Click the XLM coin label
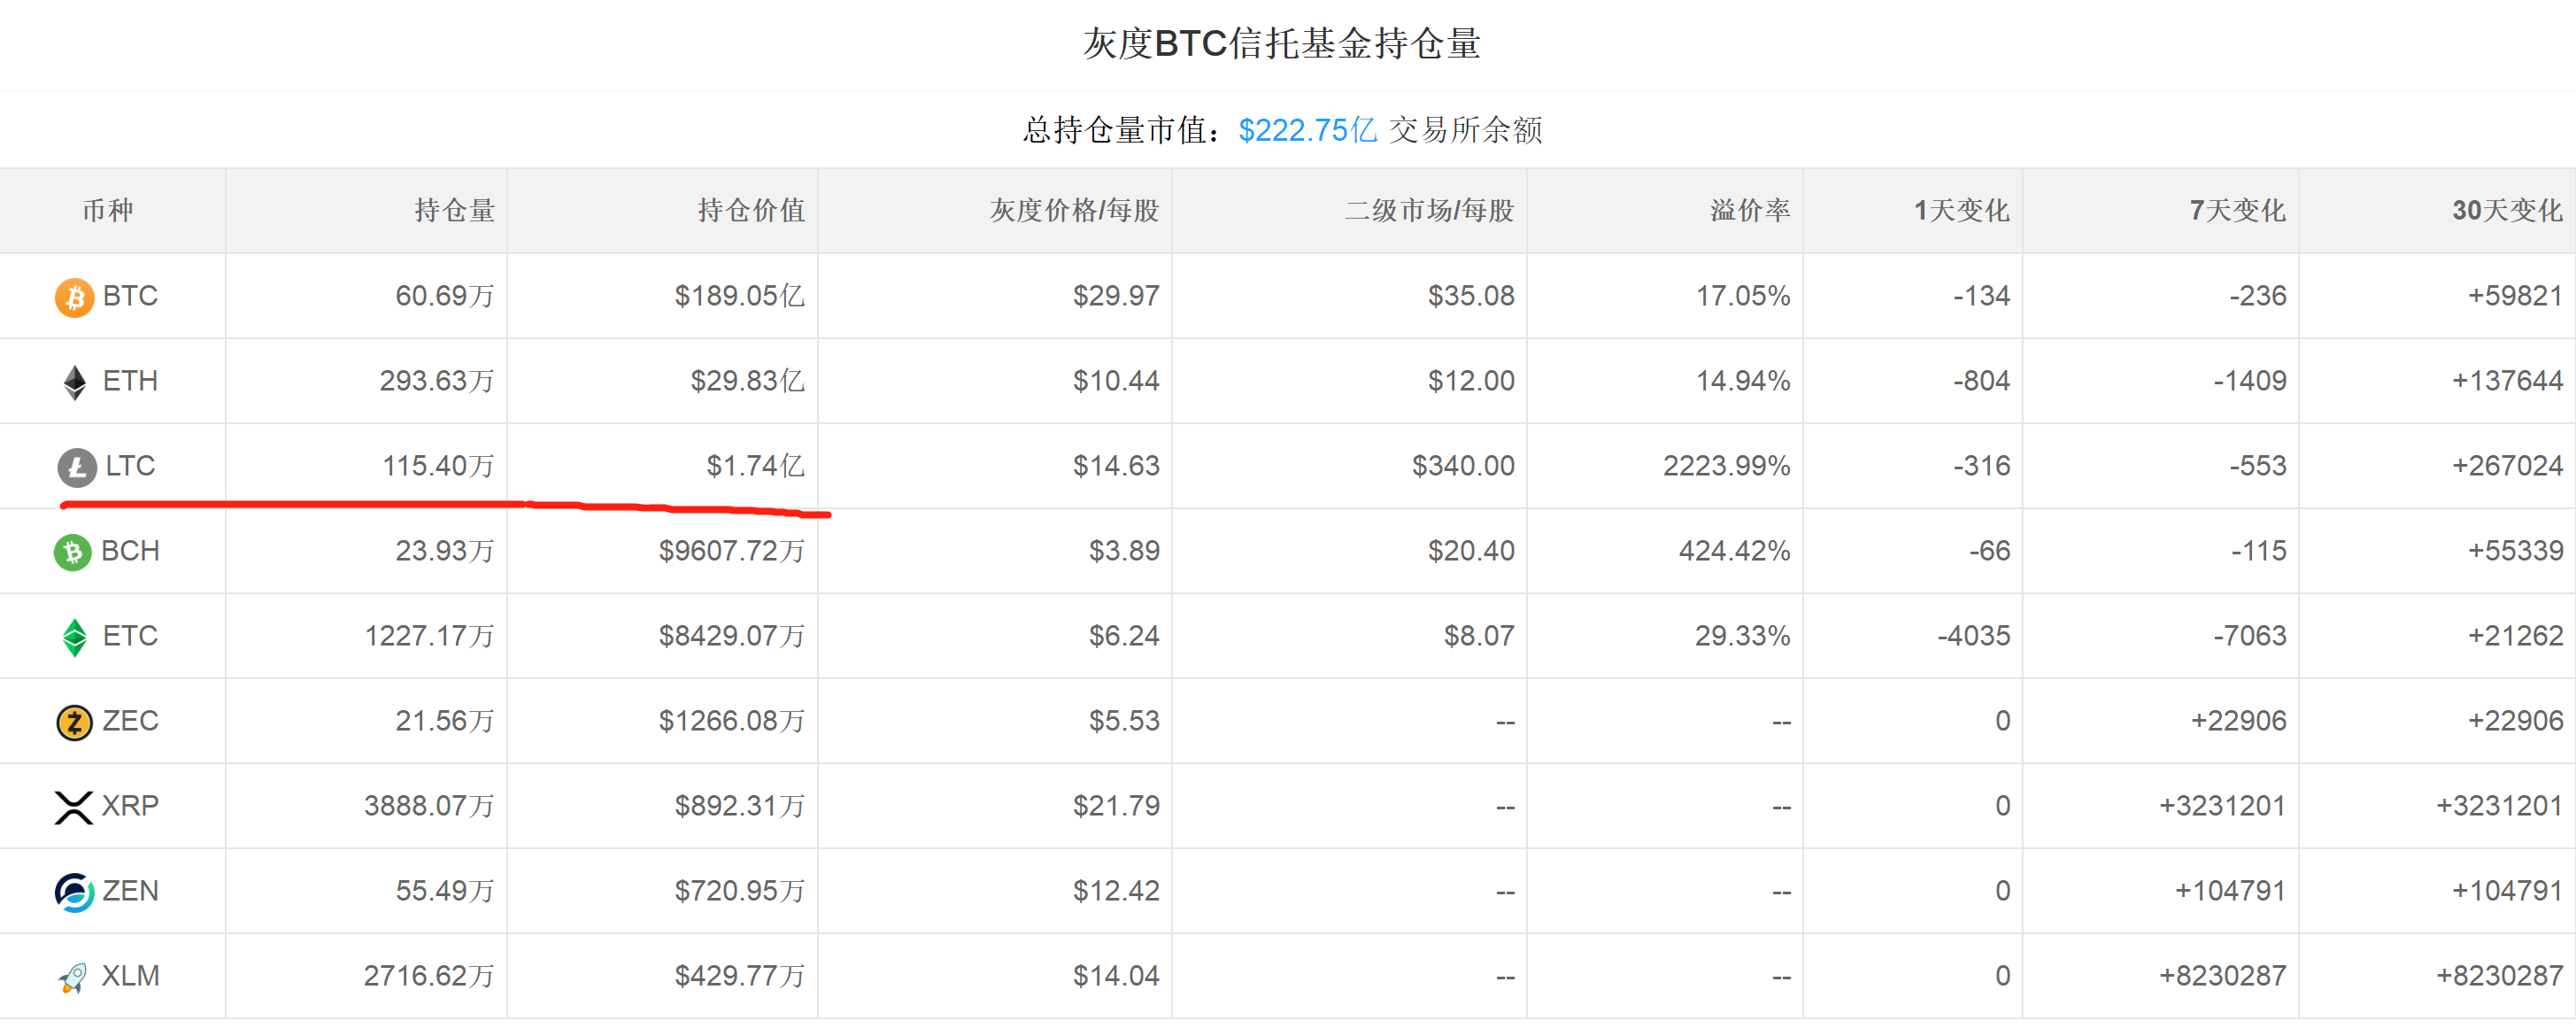2576x1036 pixels. pos(130,976)
